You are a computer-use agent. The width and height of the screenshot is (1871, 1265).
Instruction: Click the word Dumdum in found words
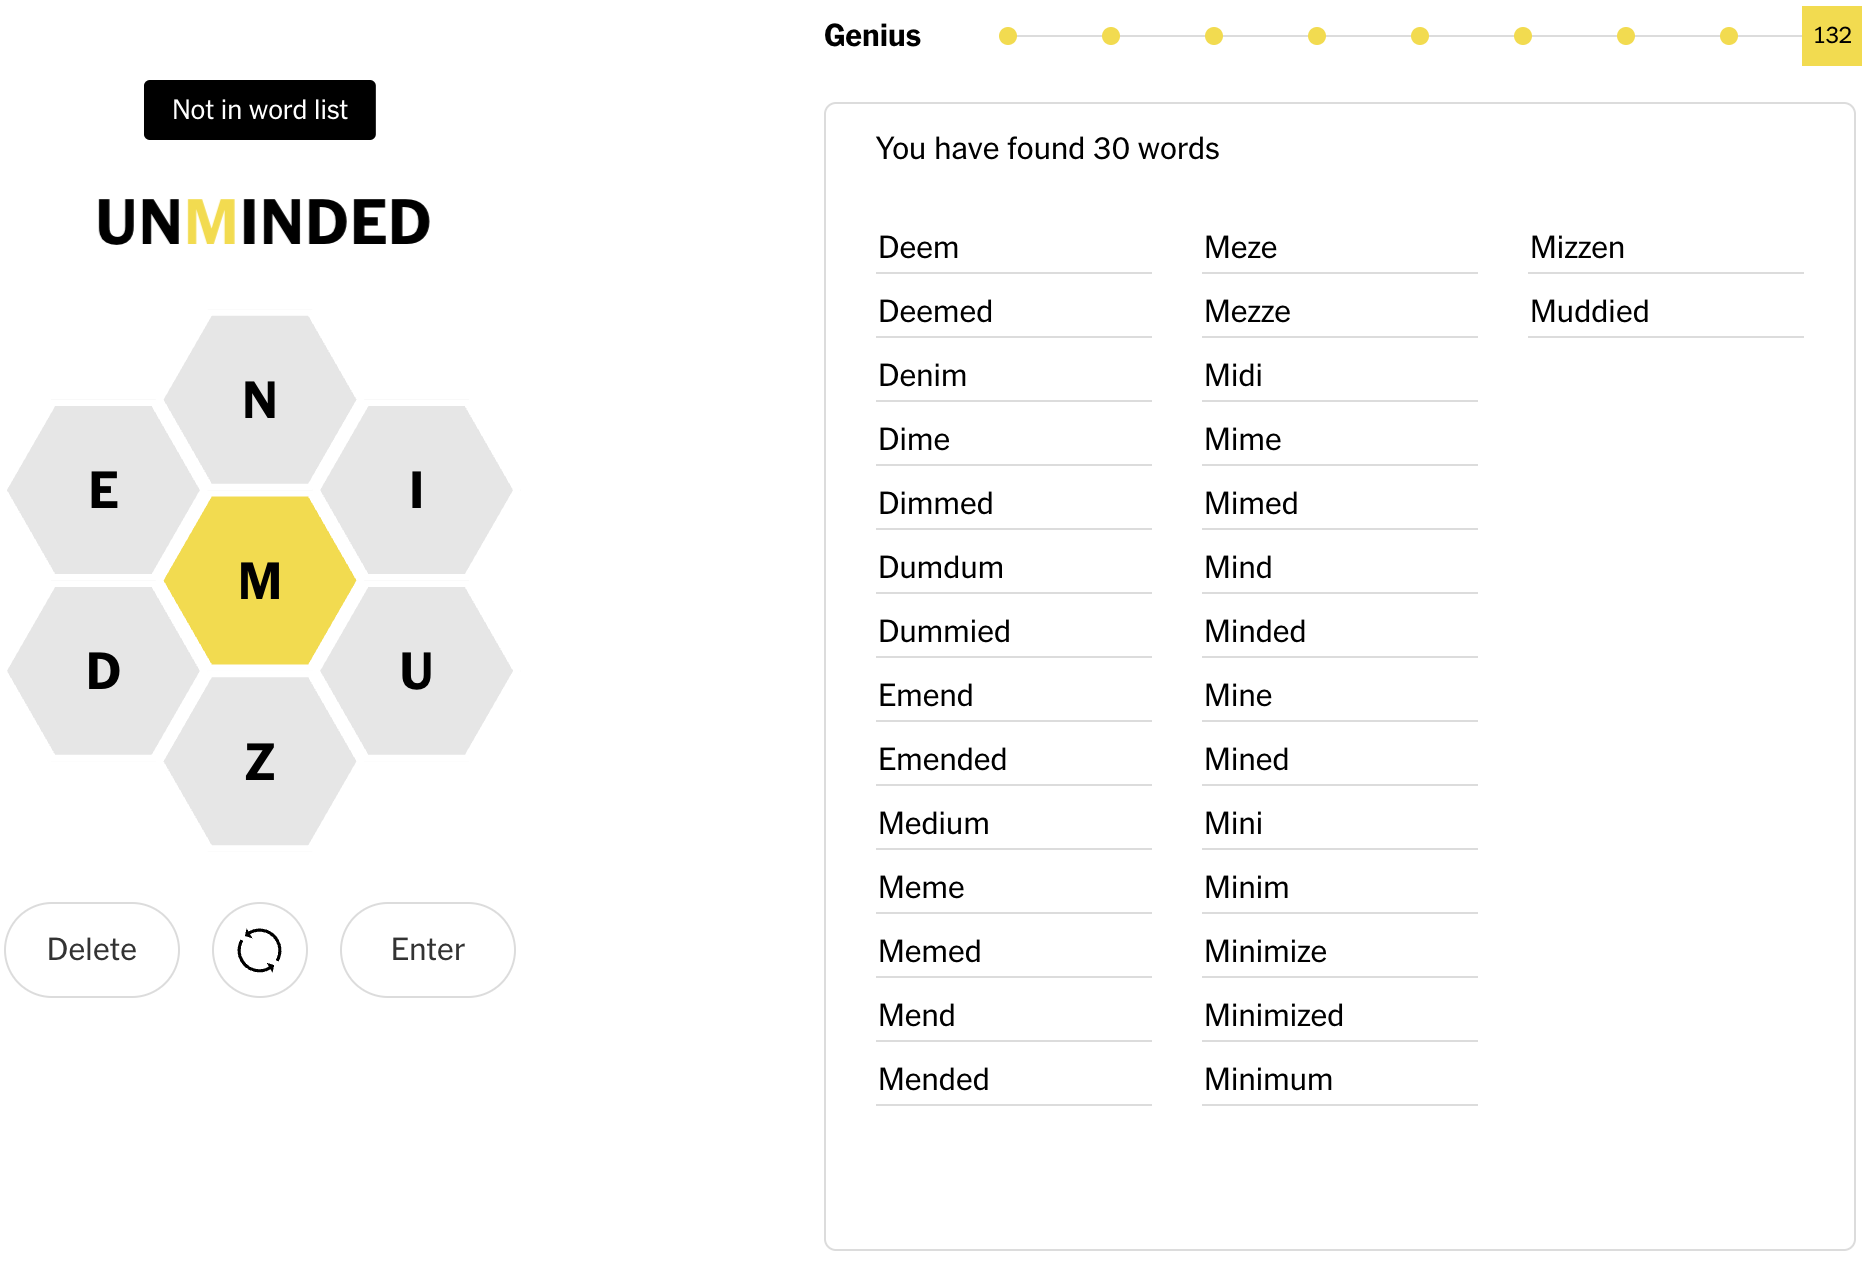941,567
